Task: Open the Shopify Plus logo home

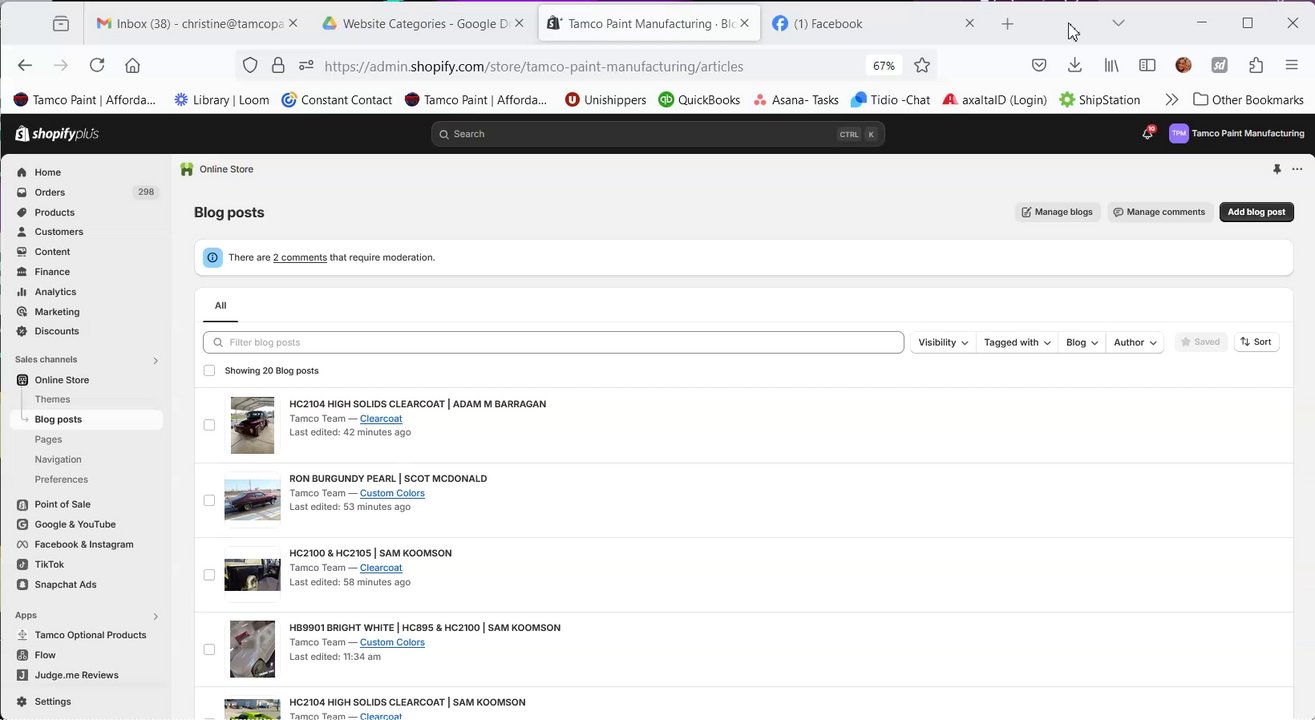Action: point(57,133)
